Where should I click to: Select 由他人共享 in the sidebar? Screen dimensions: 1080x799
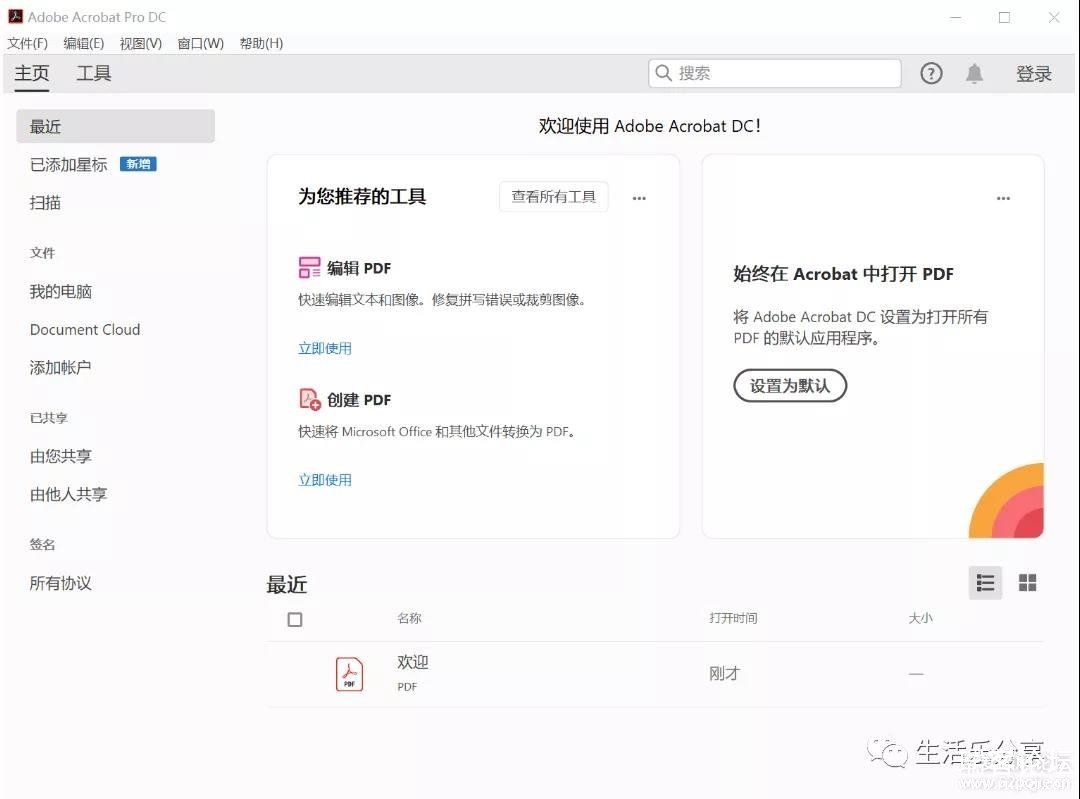point(68,494)
